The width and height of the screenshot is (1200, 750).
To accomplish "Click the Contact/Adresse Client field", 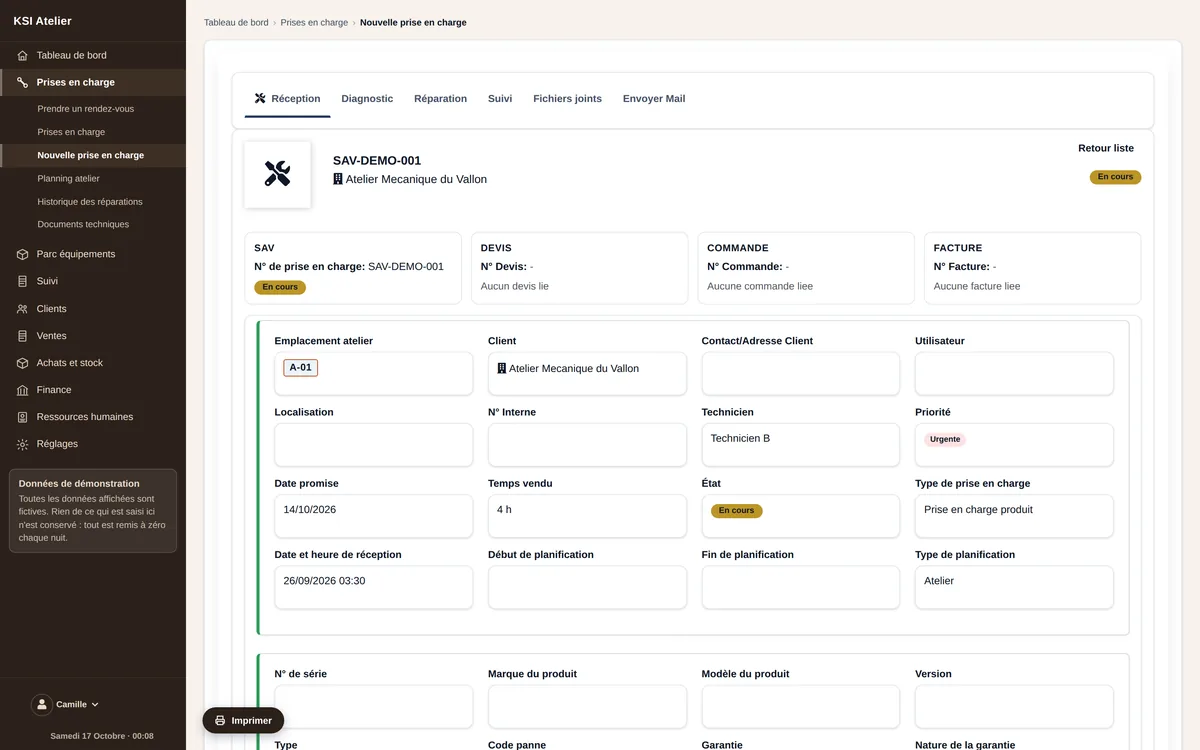I will click(x=800, y=373).
